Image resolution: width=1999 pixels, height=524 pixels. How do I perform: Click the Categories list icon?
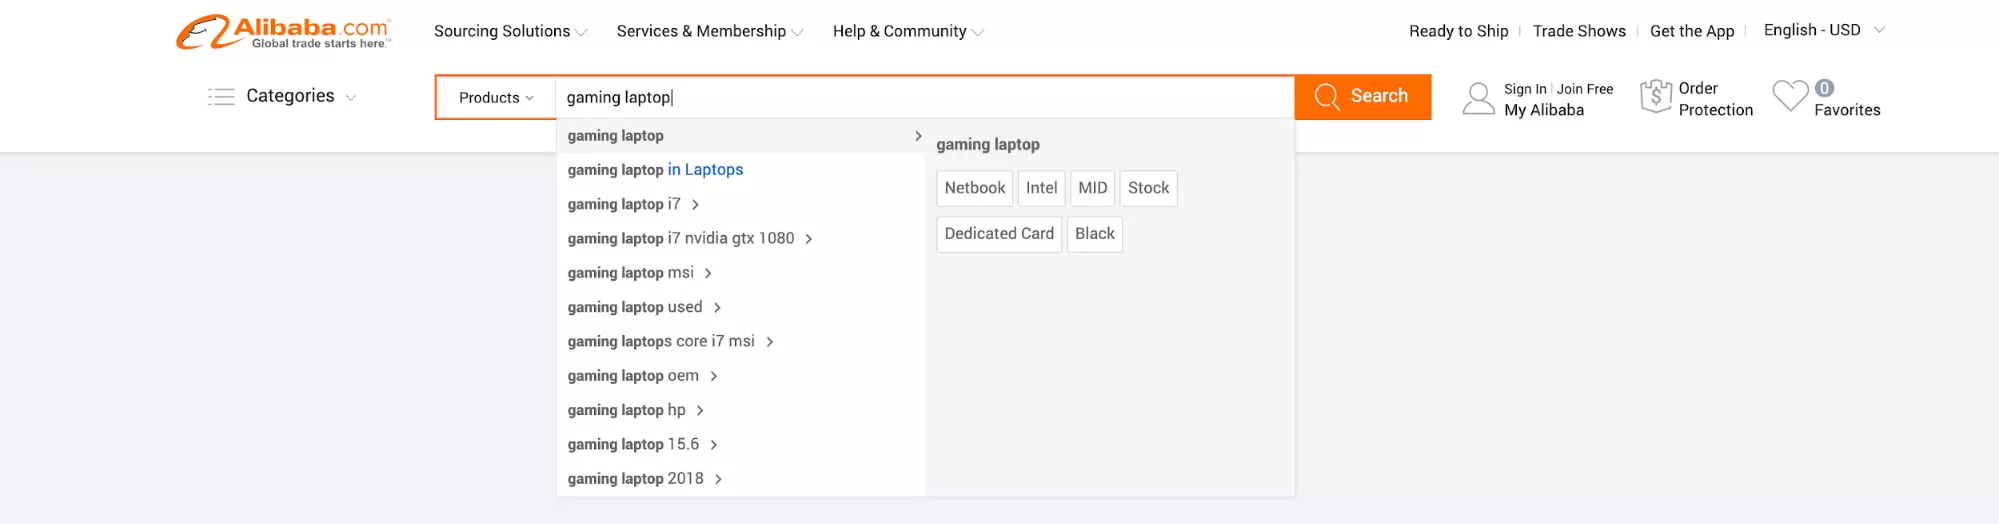click(221, 97)
